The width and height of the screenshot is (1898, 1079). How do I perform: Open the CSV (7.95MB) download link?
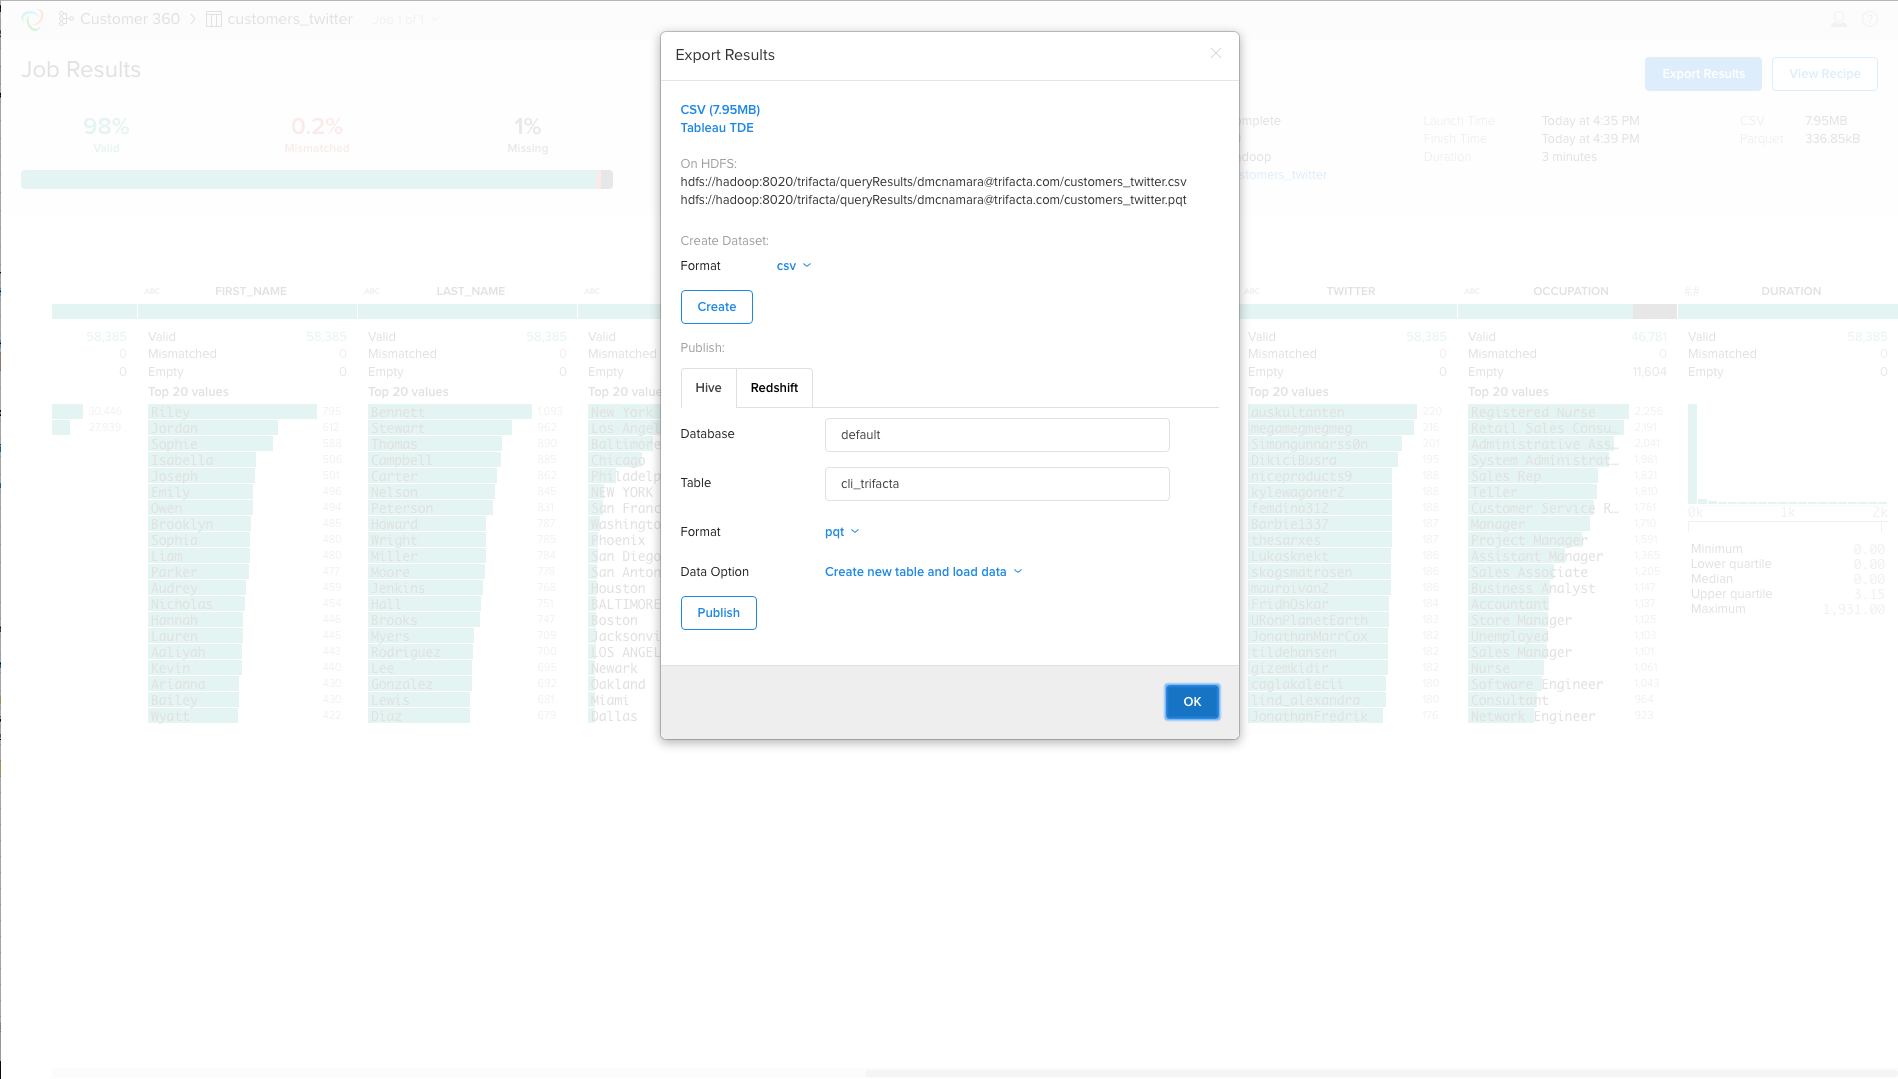(719, 109)
